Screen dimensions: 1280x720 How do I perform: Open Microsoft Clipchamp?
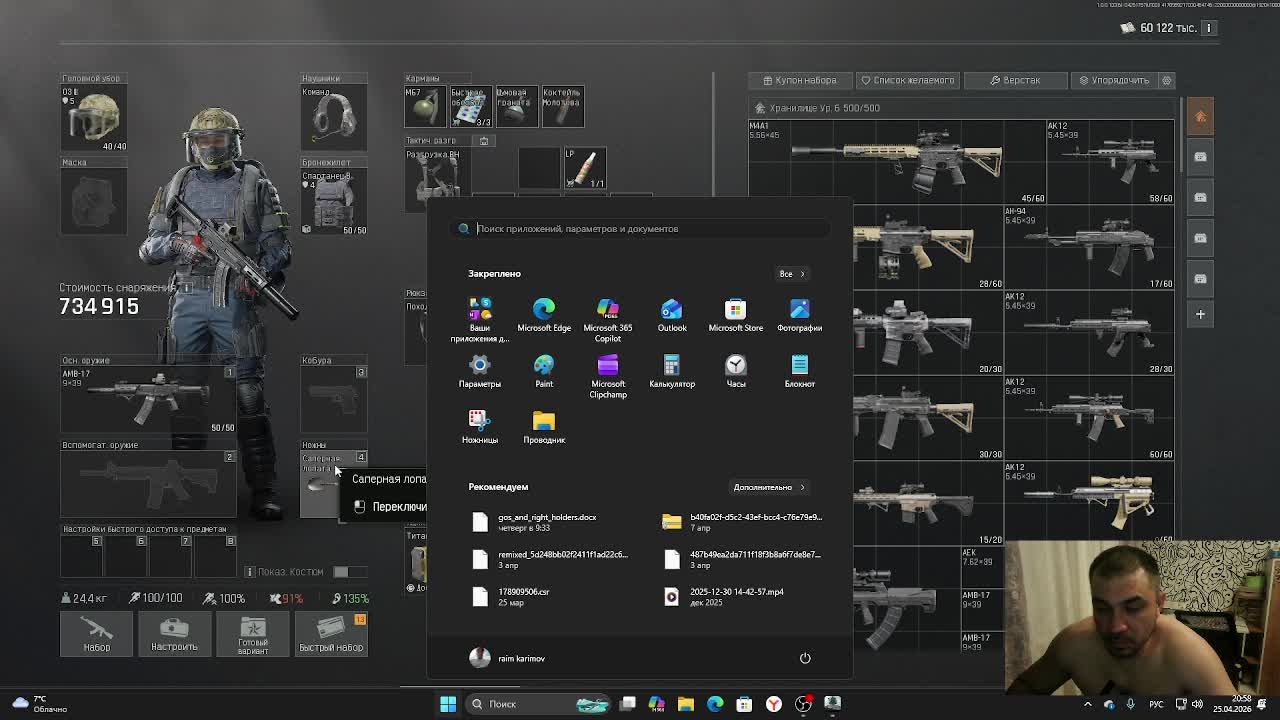[608, 376]
